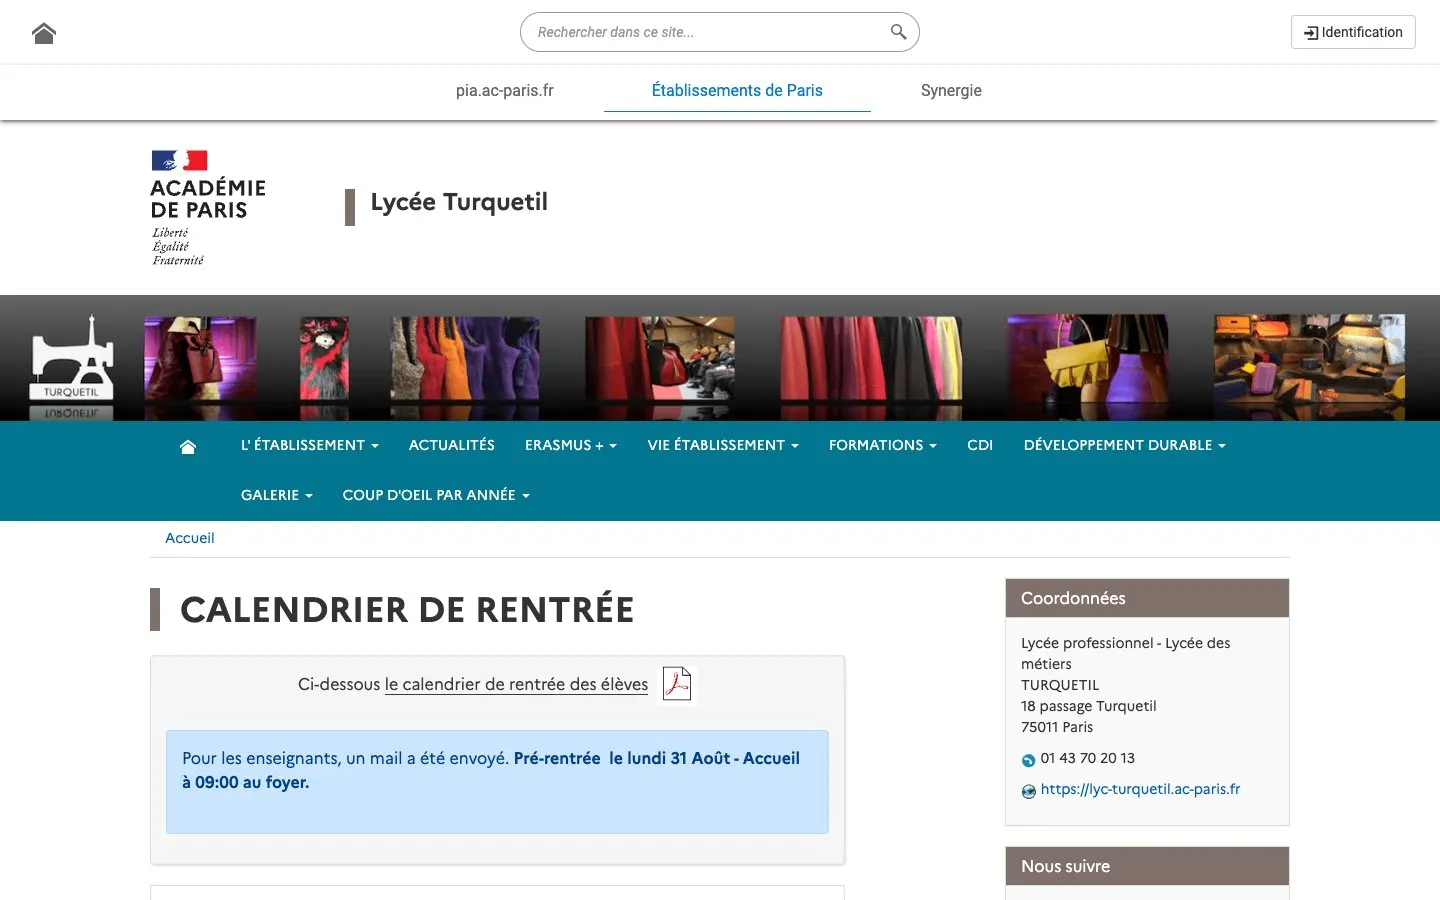Click the white home icon in teal navbar
This screenshot has width=1440, height=900.
pyautogui.click(x=188, y=446)
